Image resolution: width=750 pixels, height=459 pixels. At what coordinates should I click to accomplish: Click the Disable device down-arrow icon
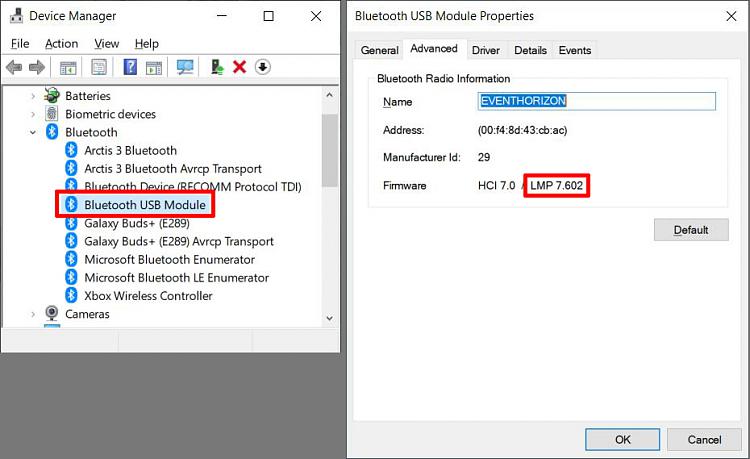(263, 67)
